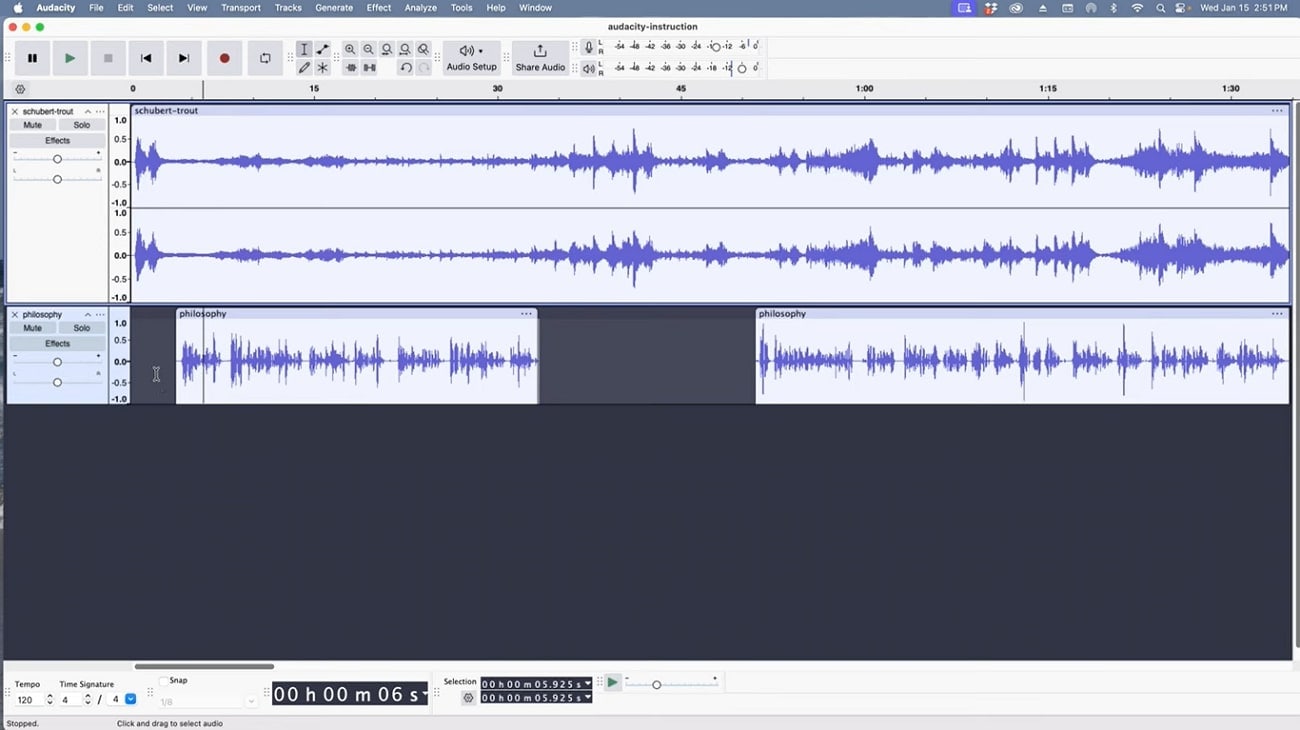Open Effects for the philosophy track
The image size is (1300, 730).
[57, 344]
